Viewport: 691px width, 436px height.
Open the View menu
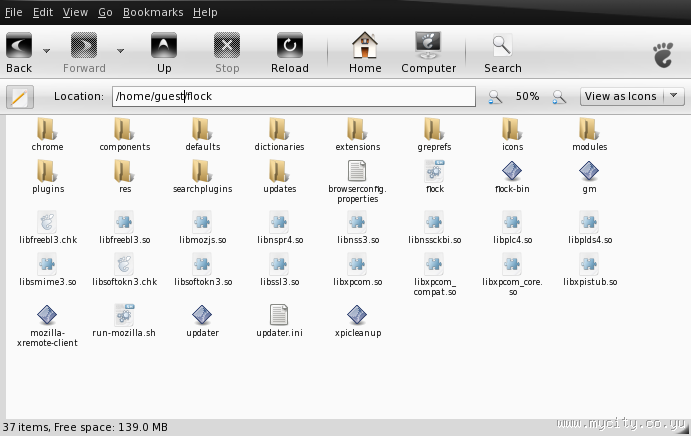(75, 12)
